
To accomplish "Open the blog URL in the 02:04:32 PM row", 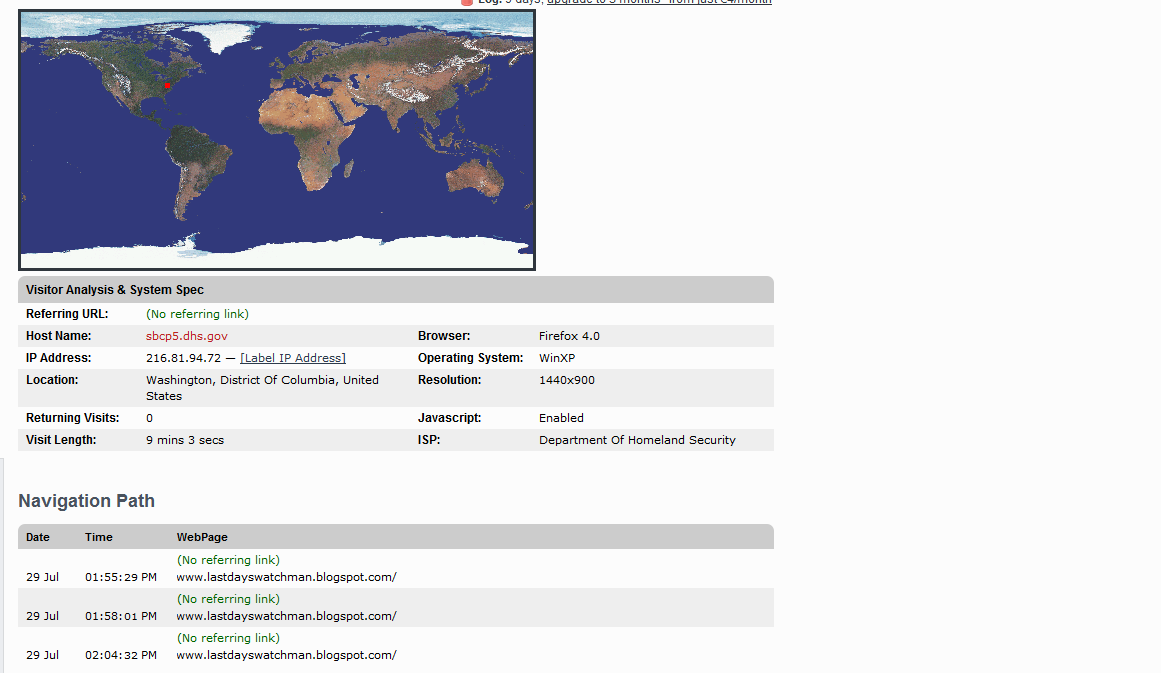I will 287,656.
